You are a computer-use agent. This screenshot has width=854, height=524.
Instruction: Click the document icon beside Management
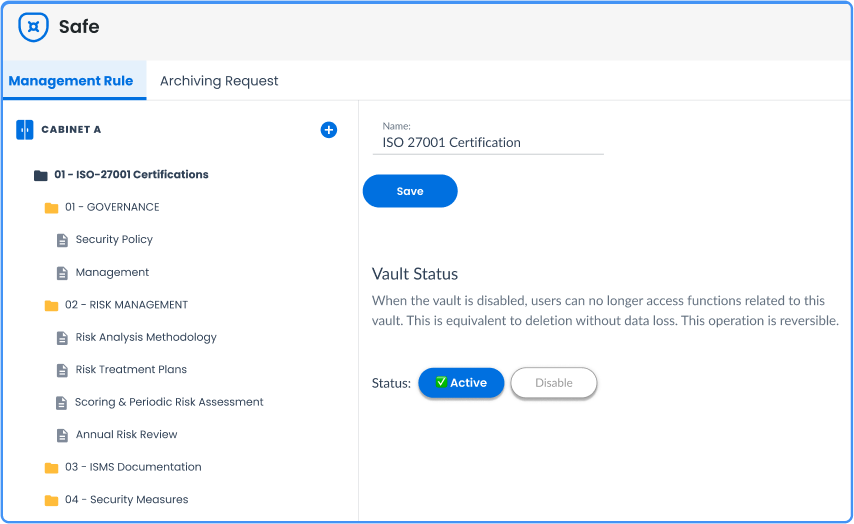[x=63, y=273]
